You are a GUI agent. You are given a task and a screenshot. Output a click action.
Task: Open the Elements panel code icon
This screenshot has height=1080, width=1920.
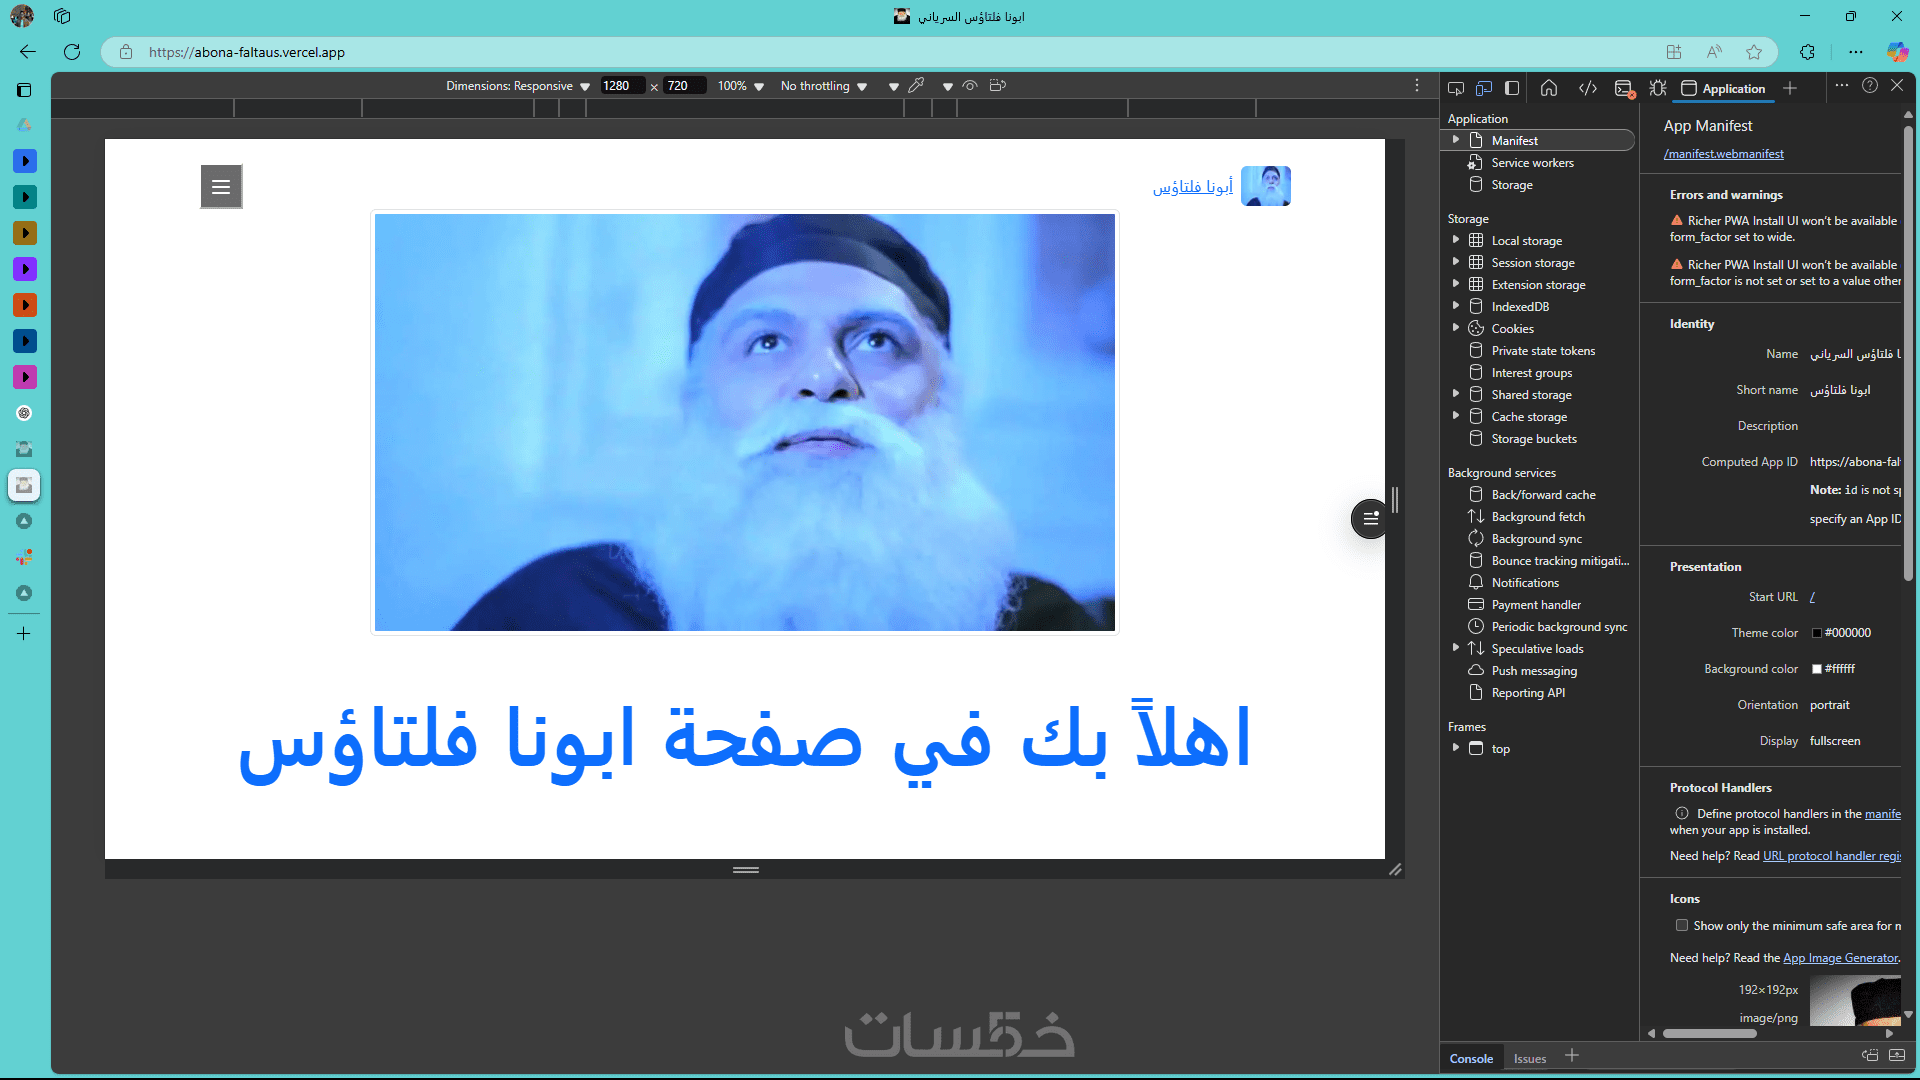pyautogui.click(x=1588, y=88)
